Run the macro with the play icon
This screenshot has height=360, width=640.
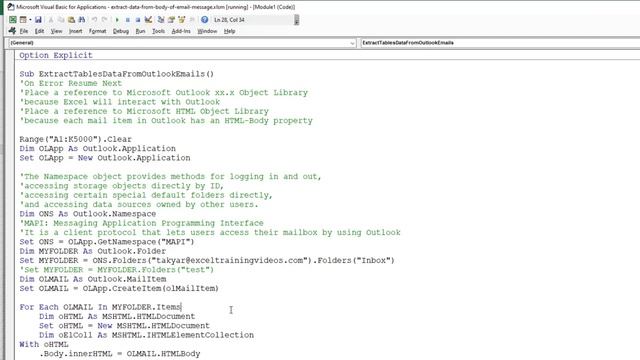[117, 20]
